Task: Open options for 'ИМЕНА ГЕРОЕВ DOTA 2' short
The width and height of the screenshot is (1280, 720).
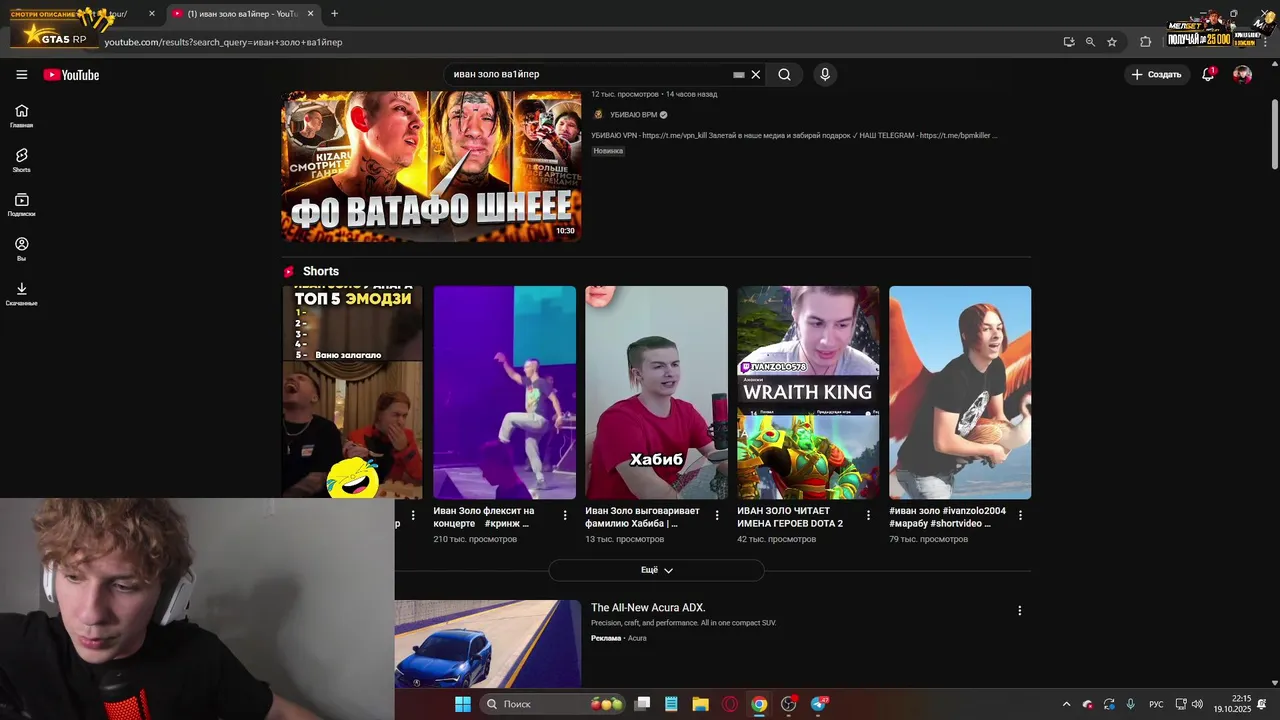Action: coord(868,515)
